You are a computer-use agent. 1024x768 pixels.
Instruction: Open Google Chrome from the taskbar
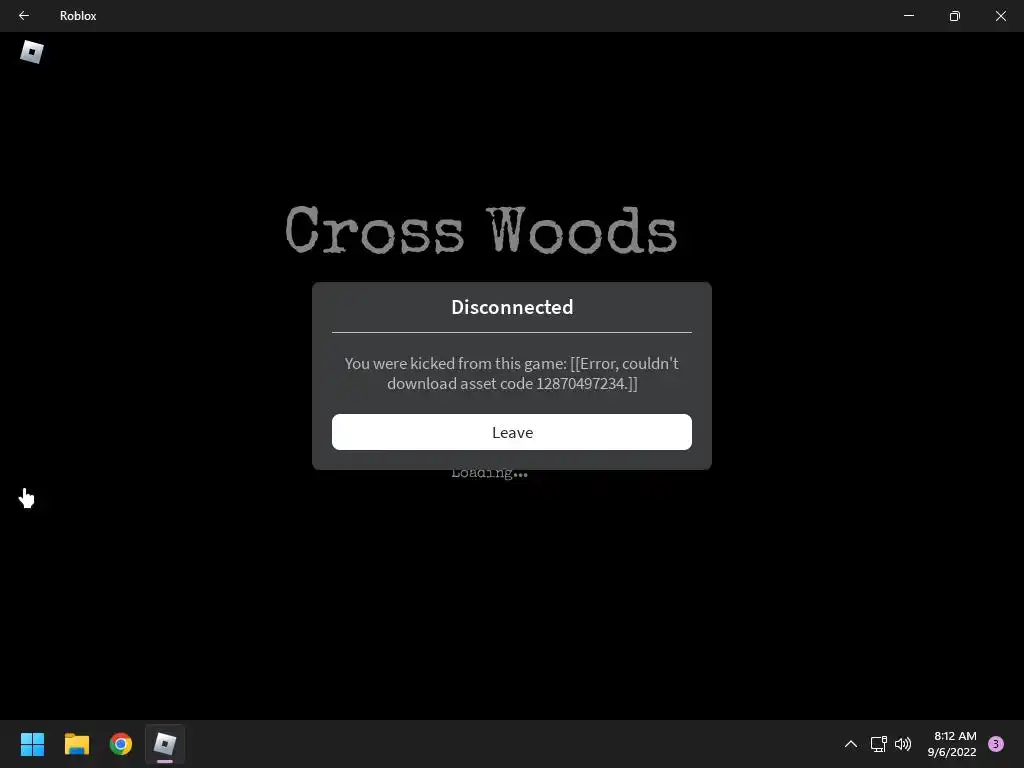click(x=121, y=744)
